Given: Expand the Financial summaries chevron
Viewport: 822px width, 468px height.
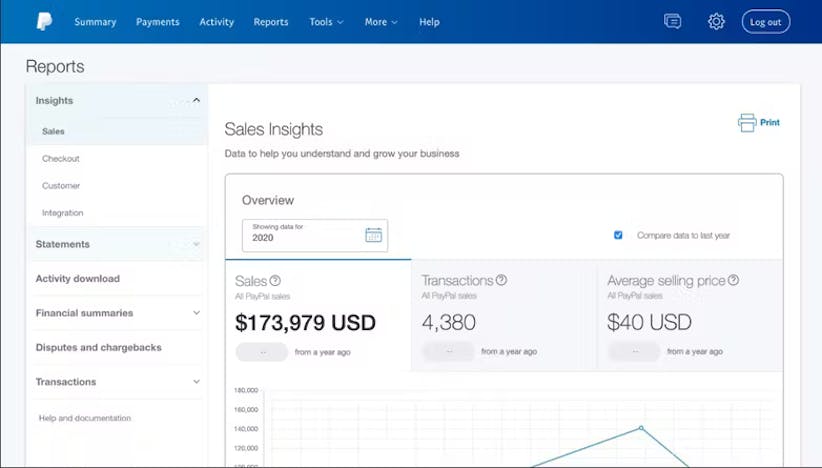Looking at the screenshot, I should [x=196, y=313].
